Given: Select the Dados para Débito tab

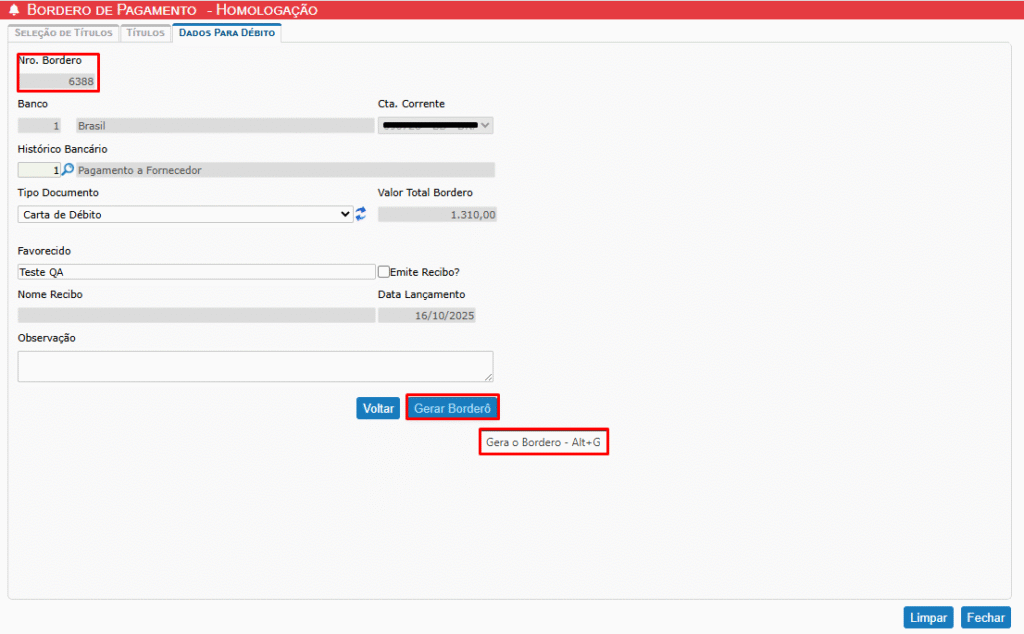Looking at the screenshot, I should 226,32.
